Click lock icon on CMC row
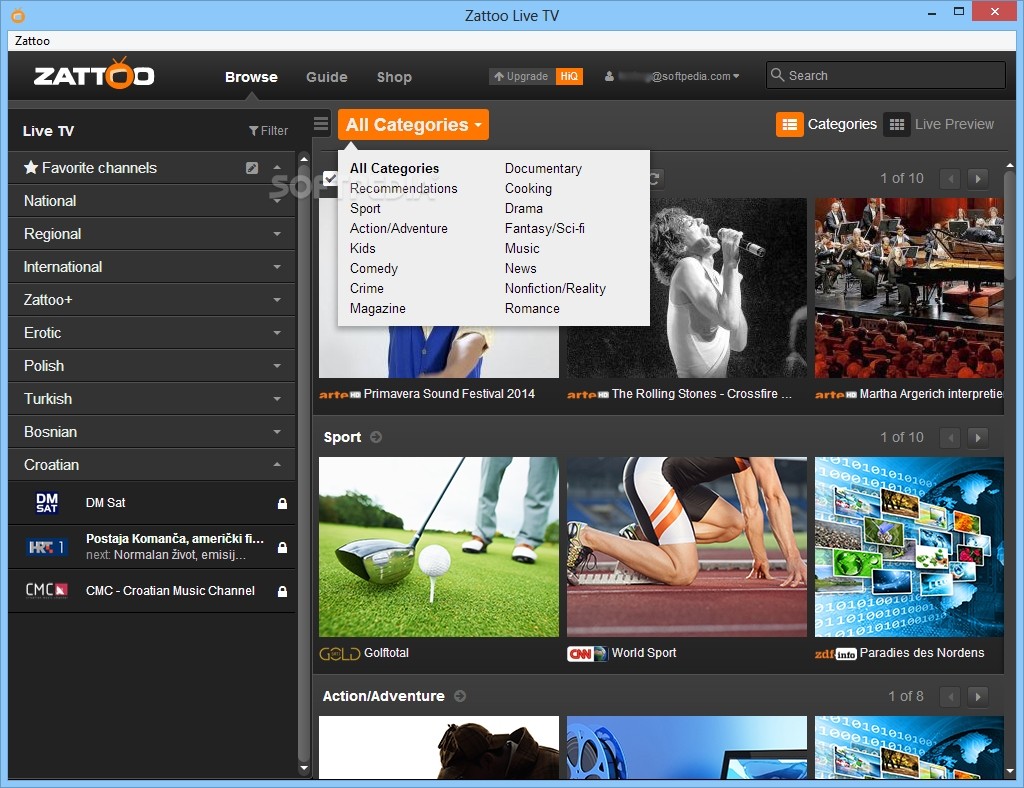 click(282, 591)
